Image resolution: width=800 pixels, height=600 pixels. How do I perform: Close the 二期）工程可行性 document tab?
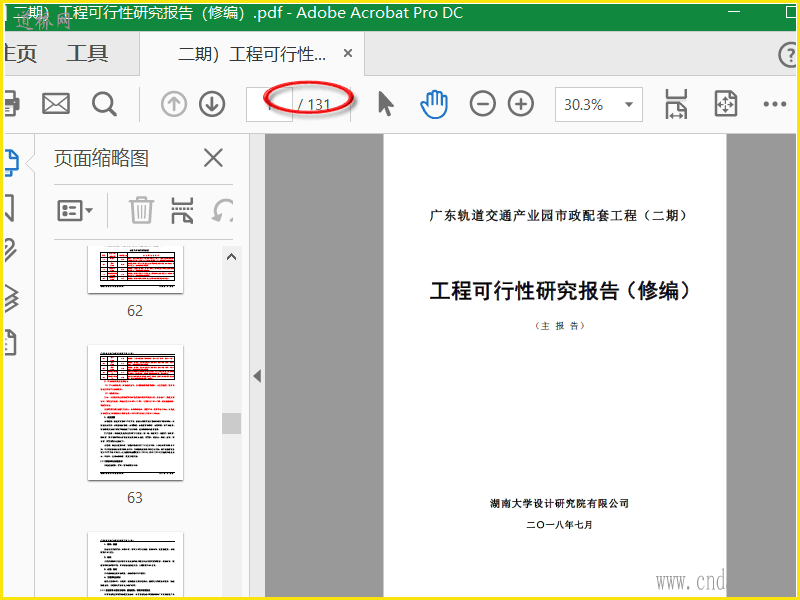point(348,53)
